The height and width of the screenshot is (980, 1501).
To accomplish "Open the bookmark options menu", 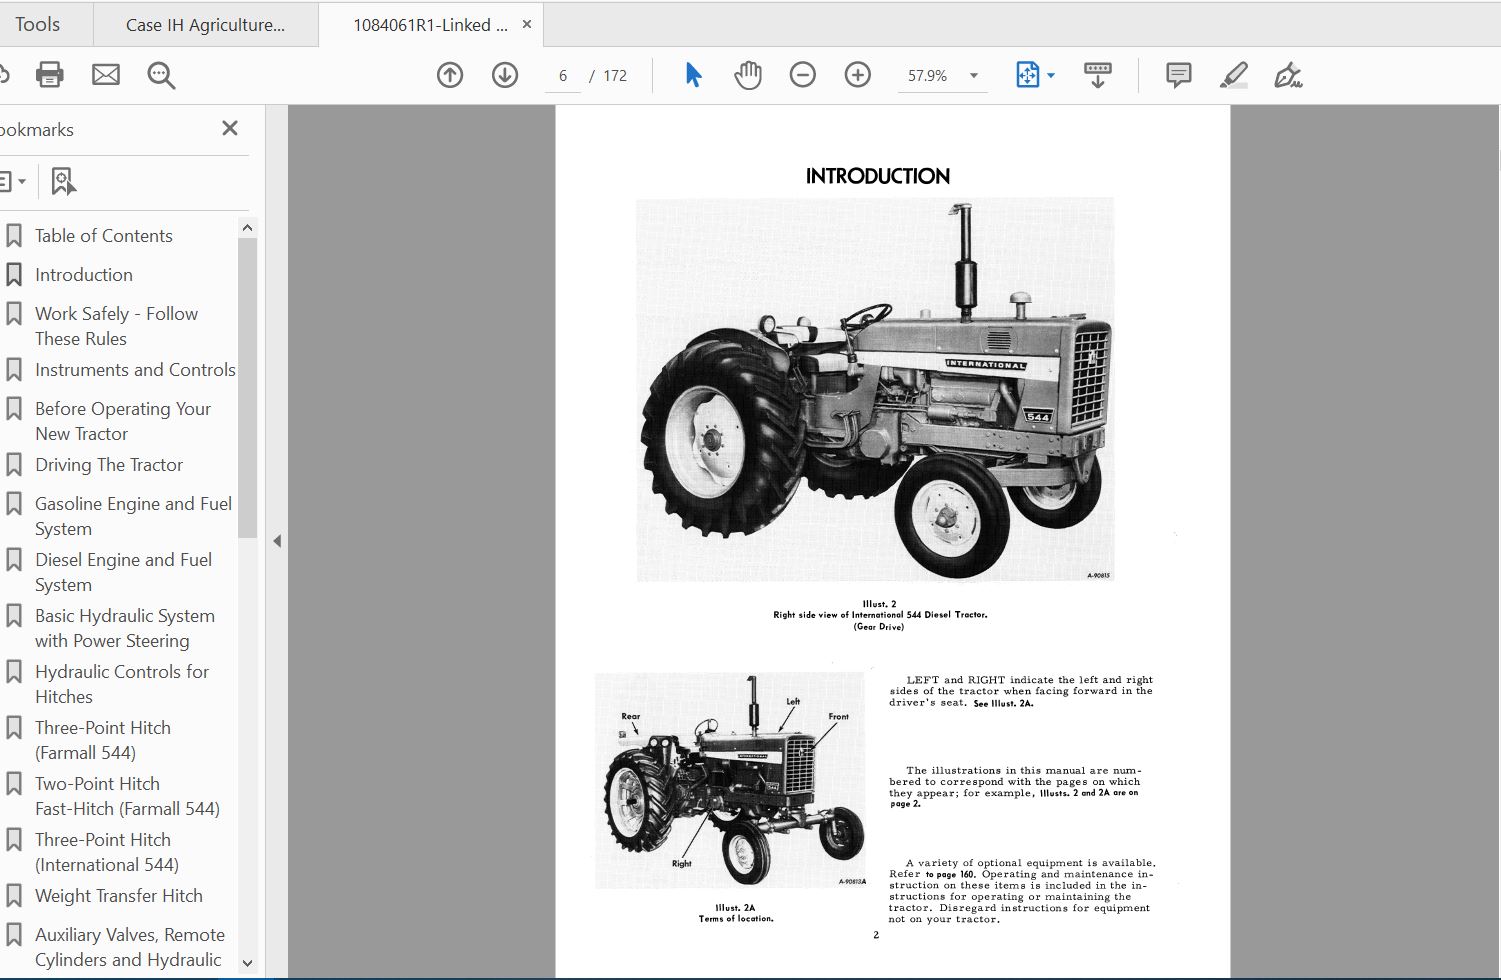I will tap(15, 180).
